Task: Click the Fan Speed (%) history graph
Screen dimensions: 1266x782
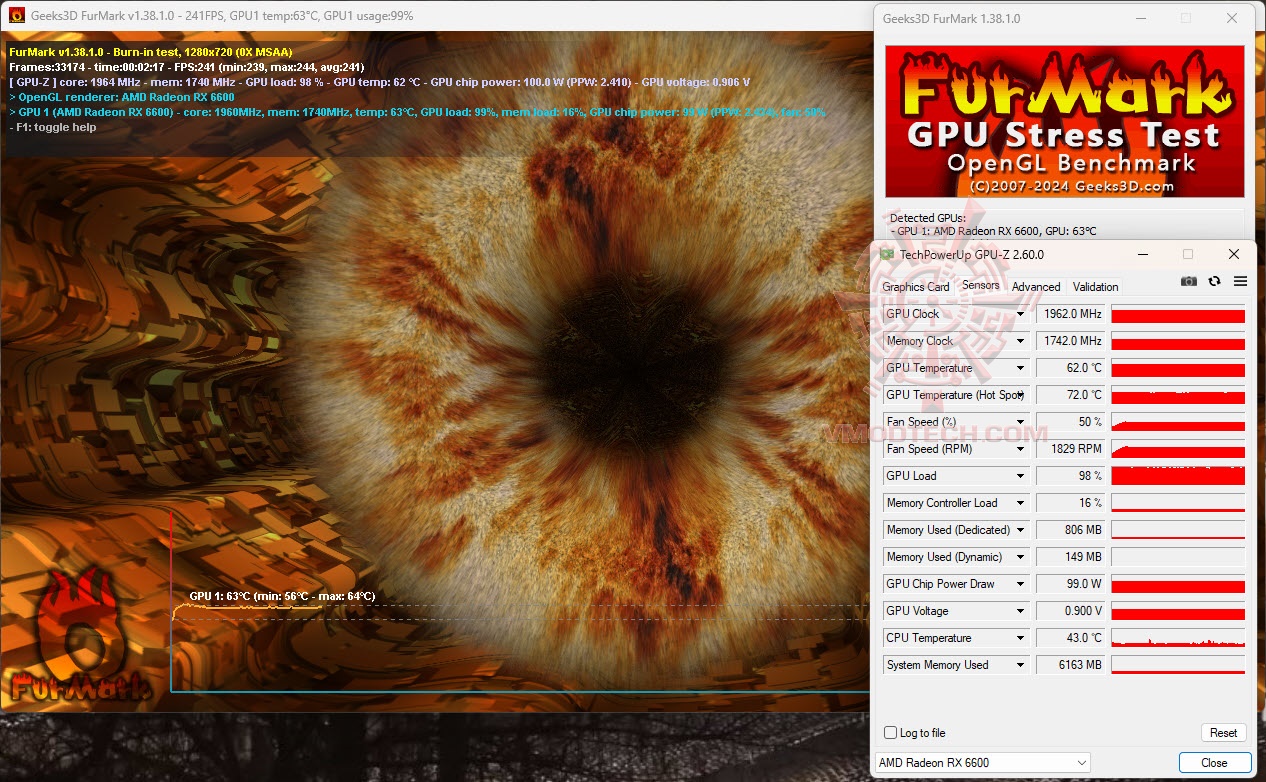Action: 1178,422
